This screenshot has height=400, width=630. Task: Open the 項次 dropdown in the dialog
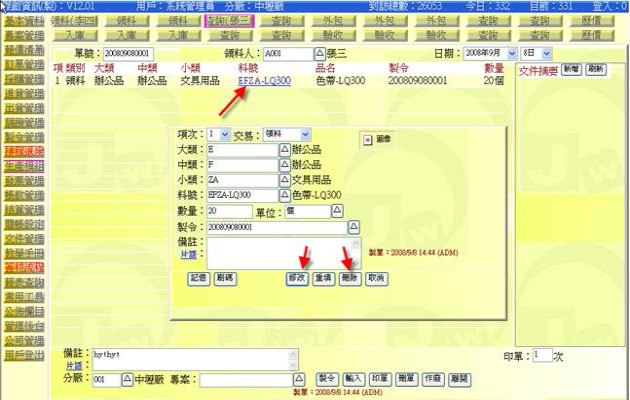pyautogui.click(x=223, y=133)
